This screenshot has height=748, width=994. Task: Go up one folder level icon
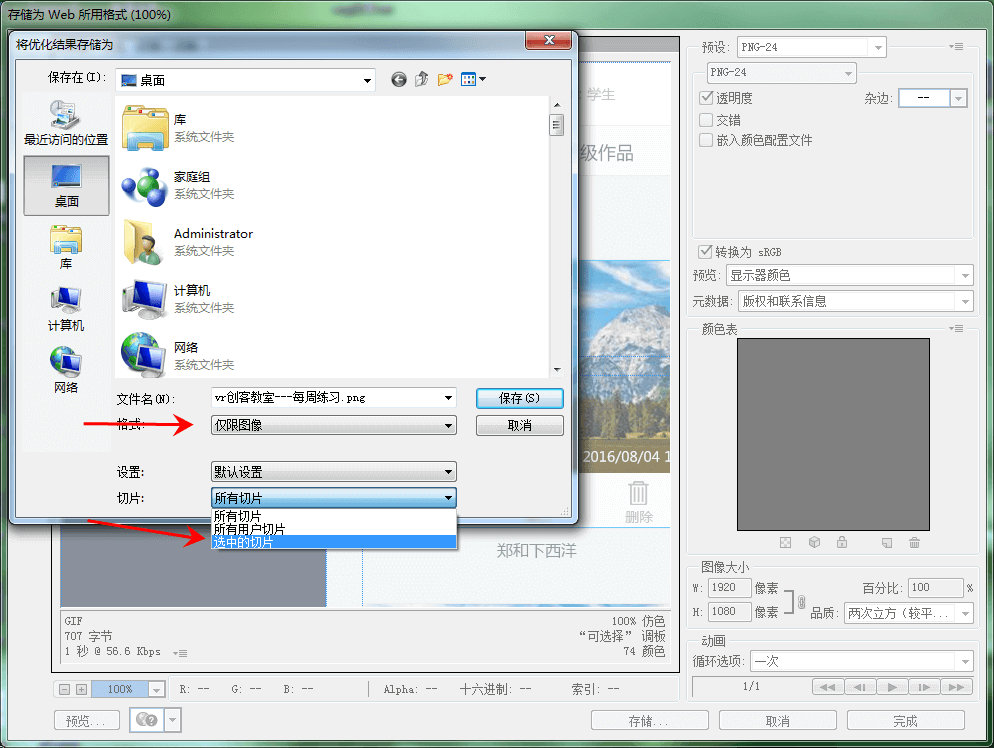coord(422,79)
